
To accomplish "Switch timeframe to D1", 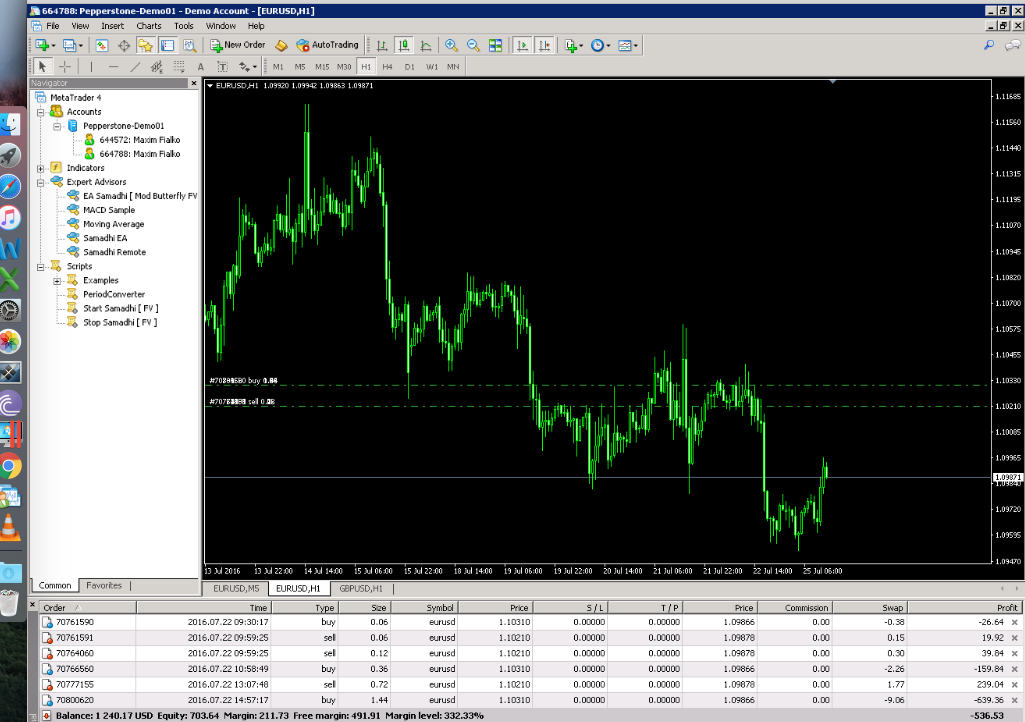I will (x=410, y=67).
